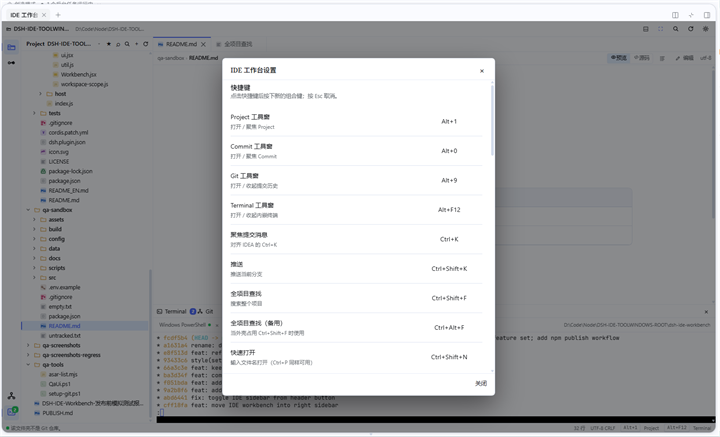This screenshot has width=720, height=437.
Task: Click the refresh icon in Project header
Action: (146, 44)
